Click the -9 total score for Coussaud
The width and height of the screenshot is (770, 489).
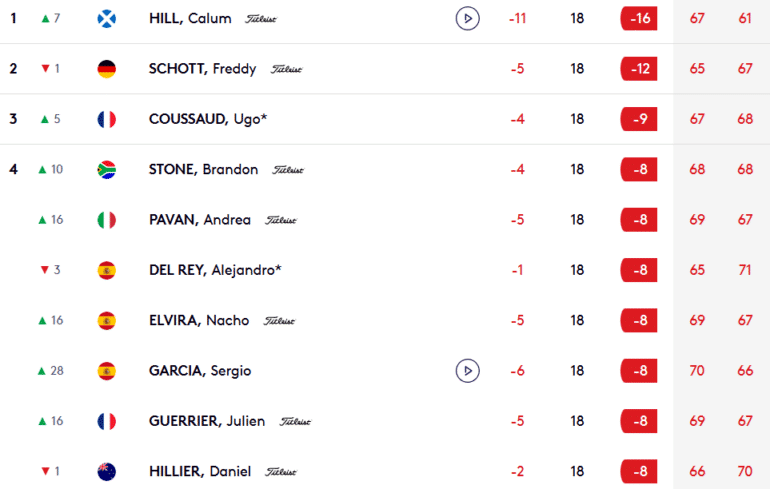(638, 119)
